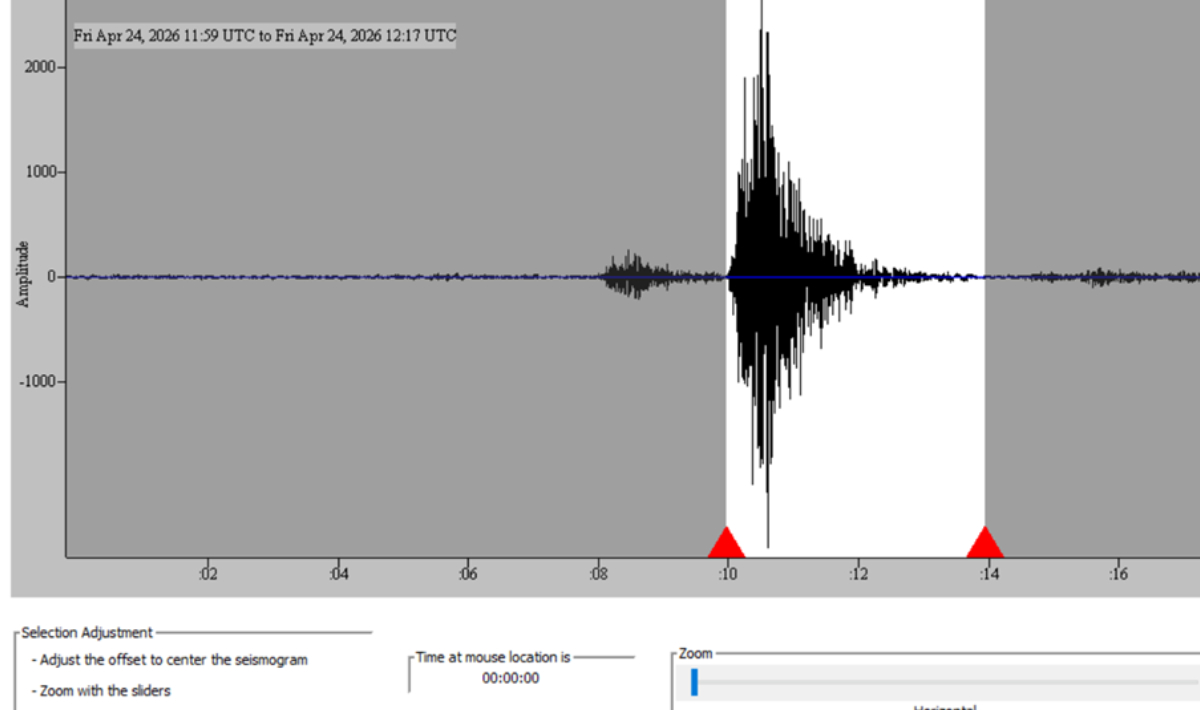This screenshot has height=710, width=1200.
Task: Click the :16 time axis label
Action: [x=1117, y=574]
